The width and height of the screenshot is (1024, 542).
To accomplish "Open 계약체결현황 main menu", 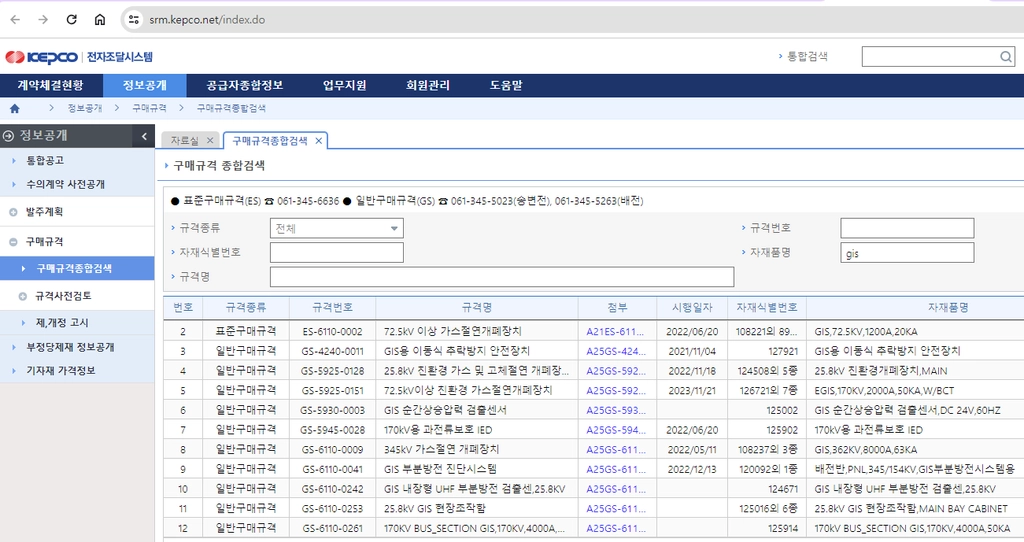I will [x=51, y=86].
